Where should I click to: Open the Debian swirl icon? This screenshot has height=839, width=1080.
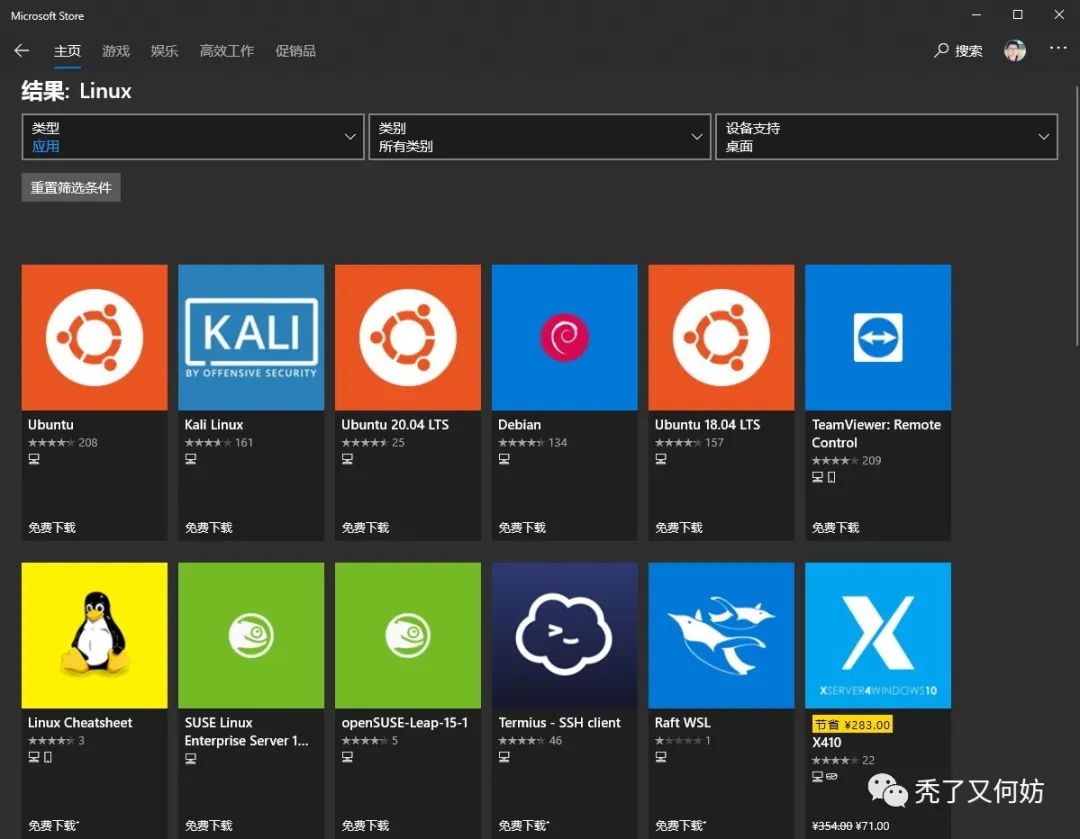coord(565,338)
